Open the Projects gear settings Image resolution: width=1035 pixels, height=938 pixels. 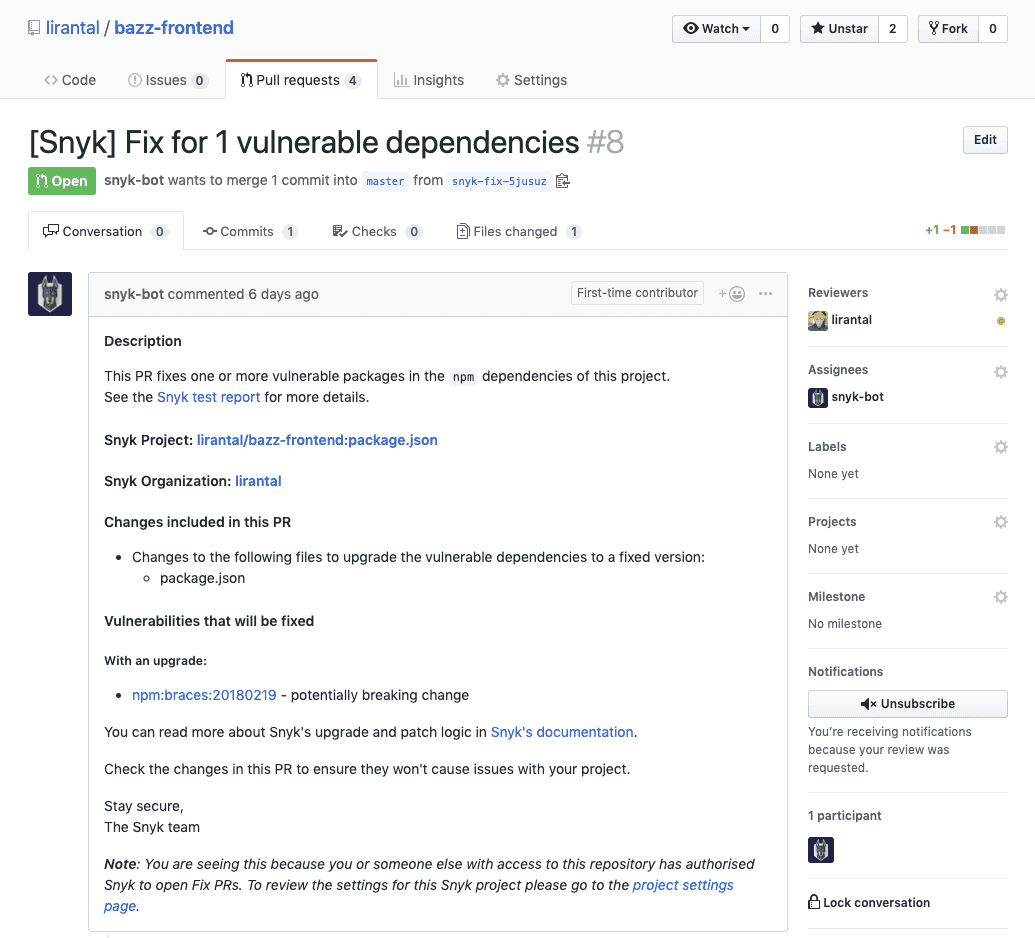pyautogui.click(x=1001, y=521)
